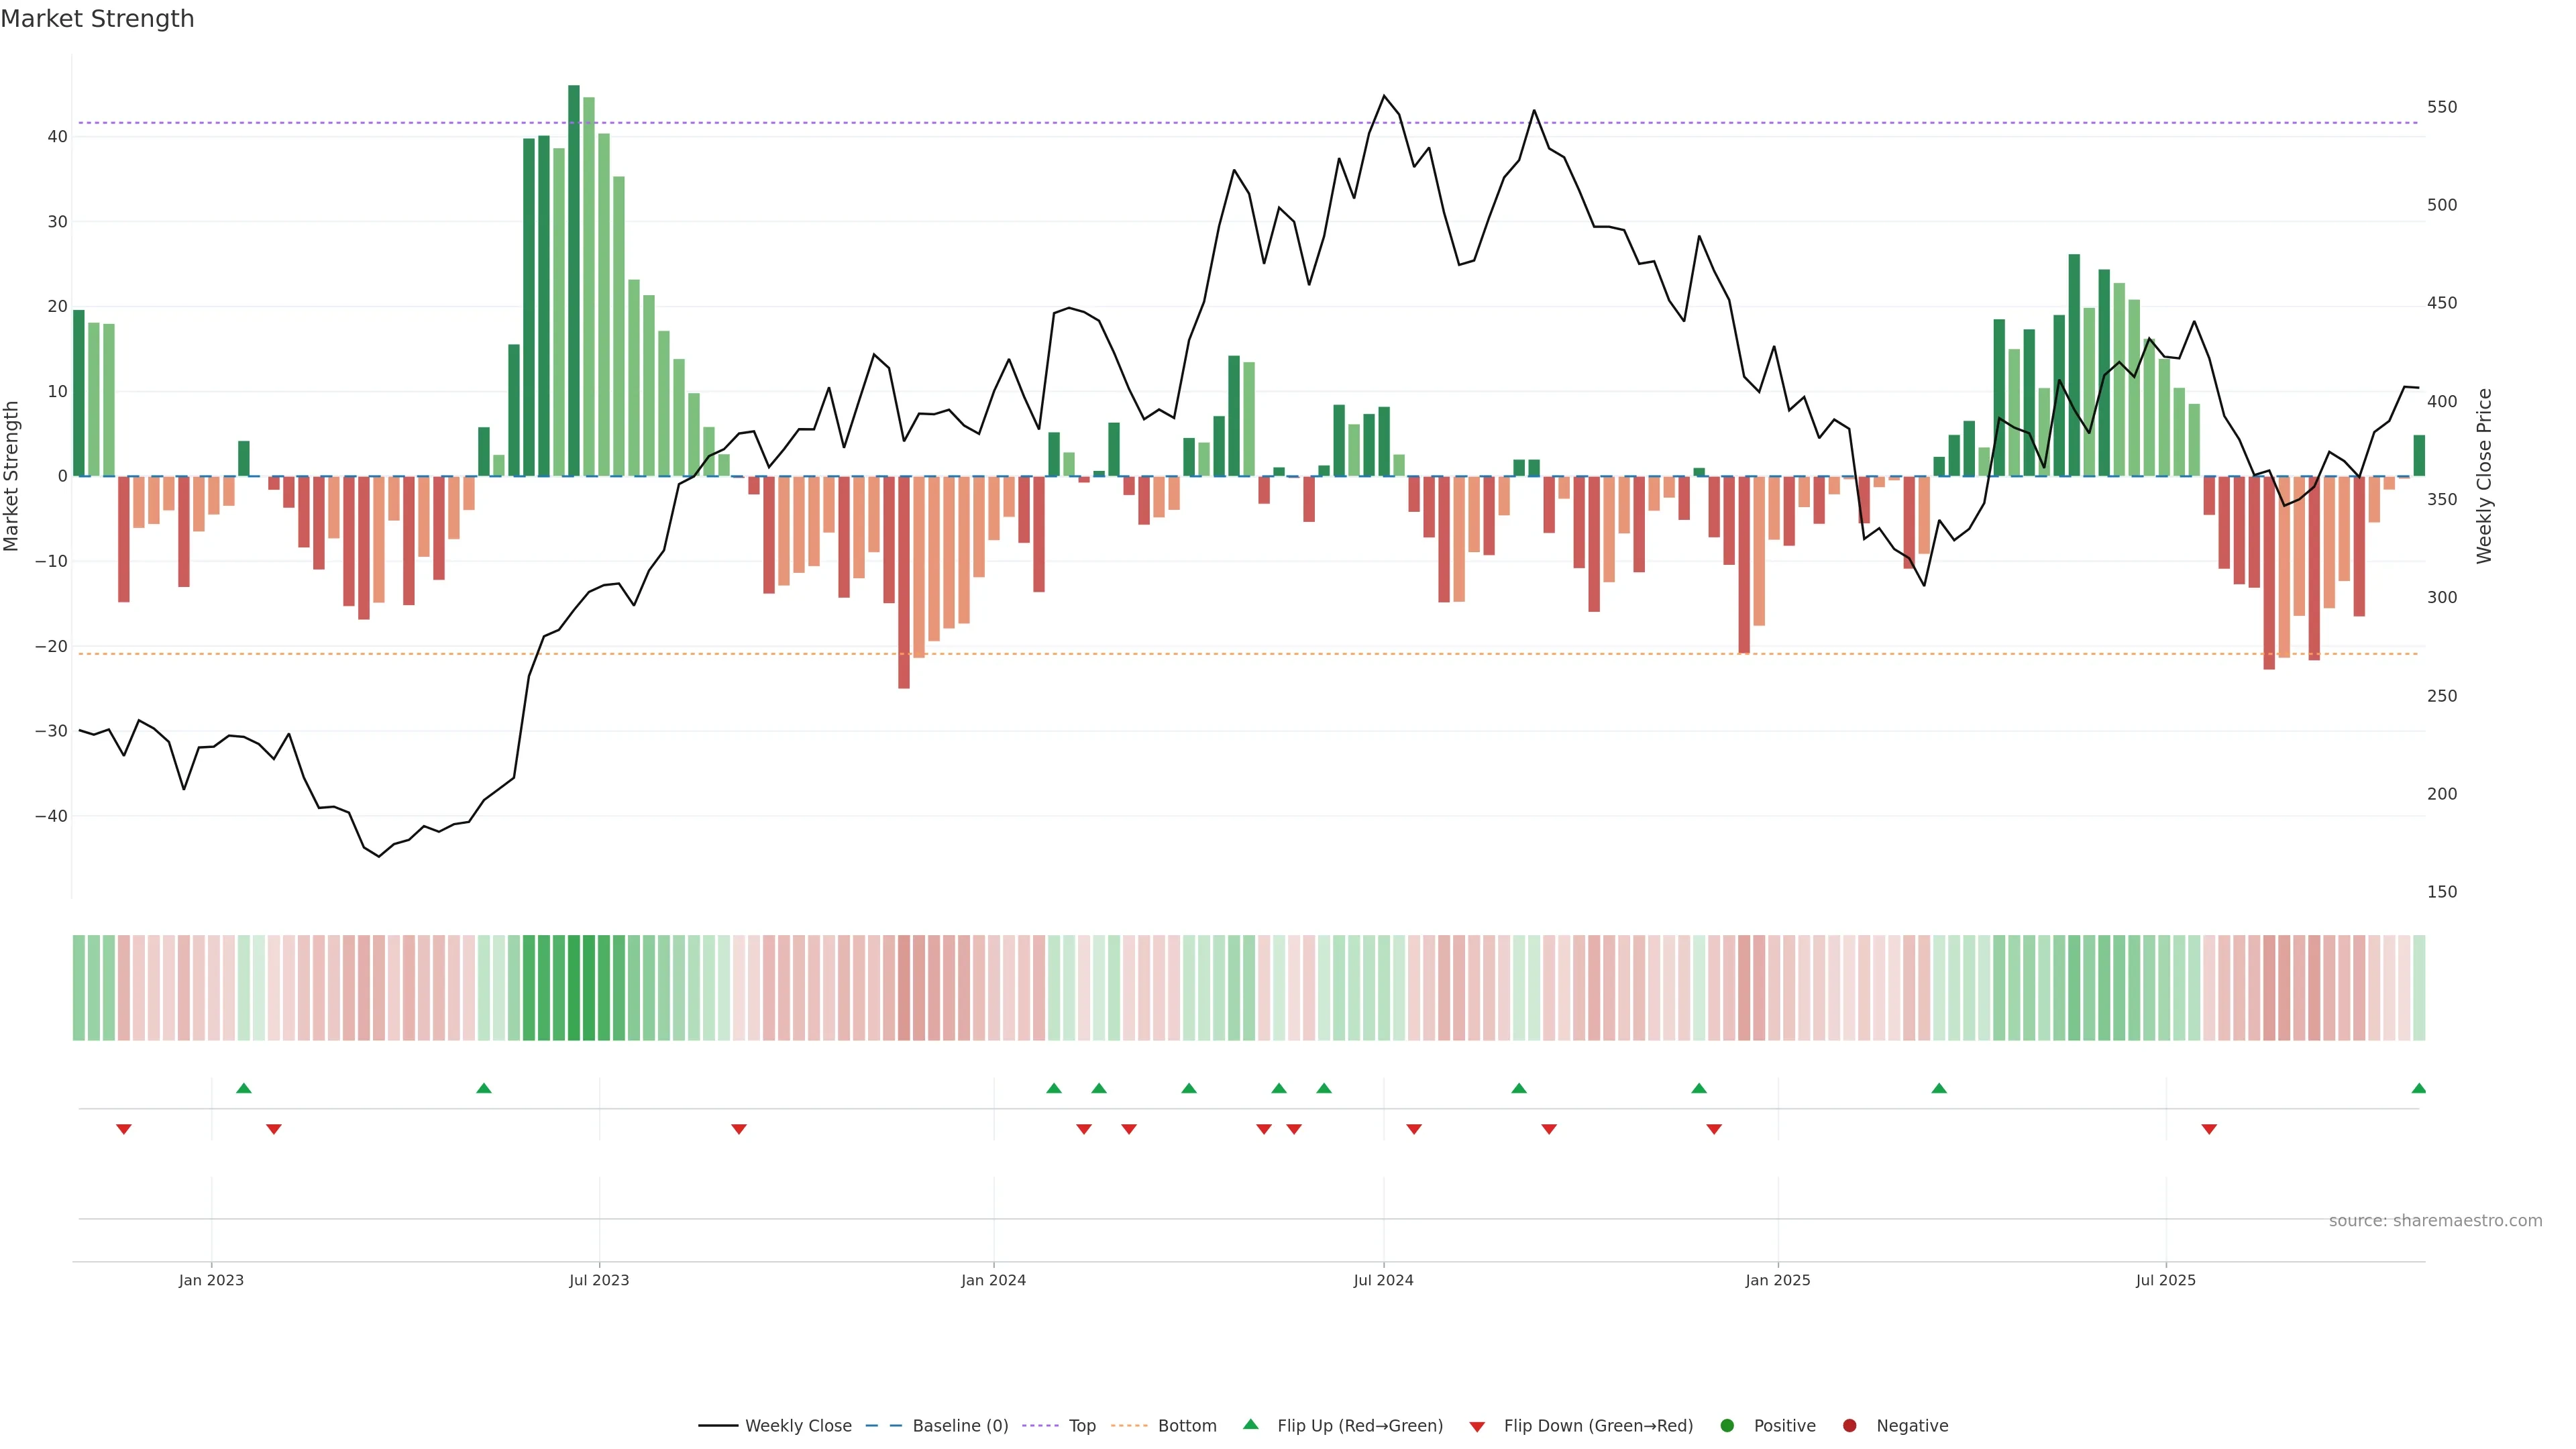Click the leftmost red flip-down triangle marker
This screenshot has height=1449, width=2576.
pos(124,1129)
